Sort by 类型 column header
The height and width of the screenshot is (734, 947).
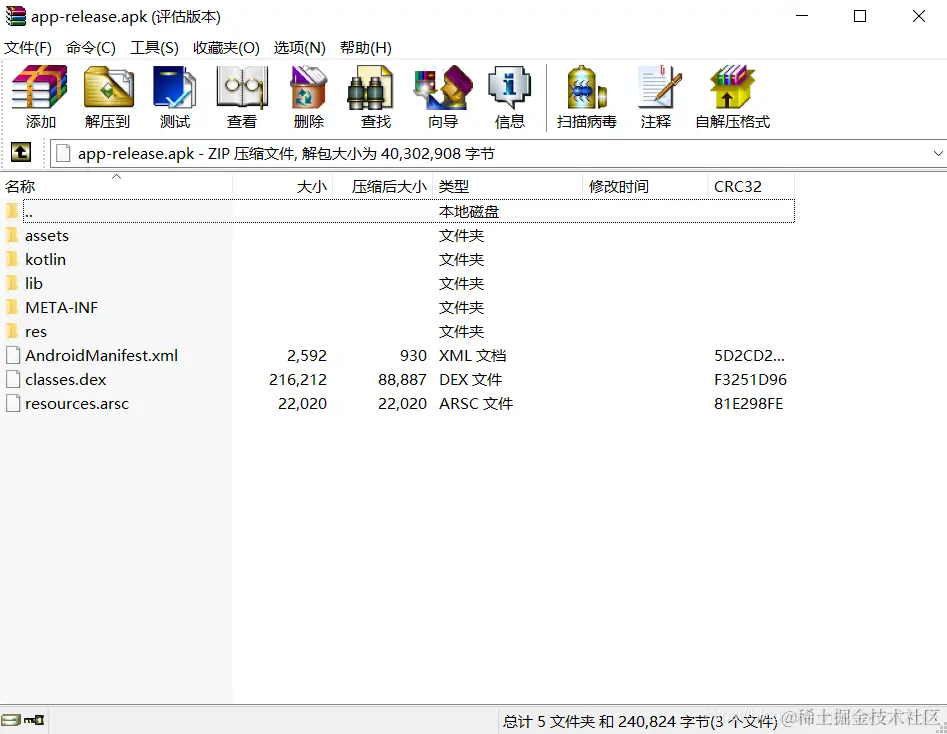(x=507, y=186)
